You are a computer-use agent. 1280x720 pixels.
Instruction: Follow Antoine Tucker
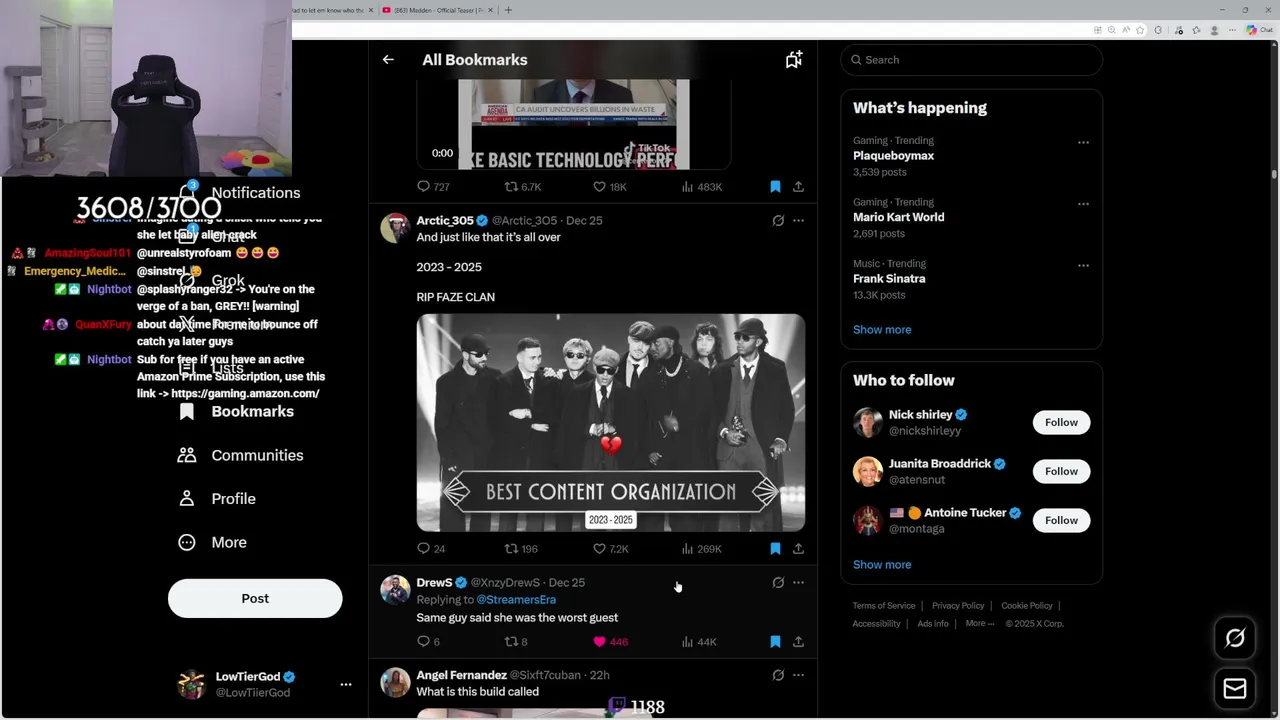(1061, 520)
